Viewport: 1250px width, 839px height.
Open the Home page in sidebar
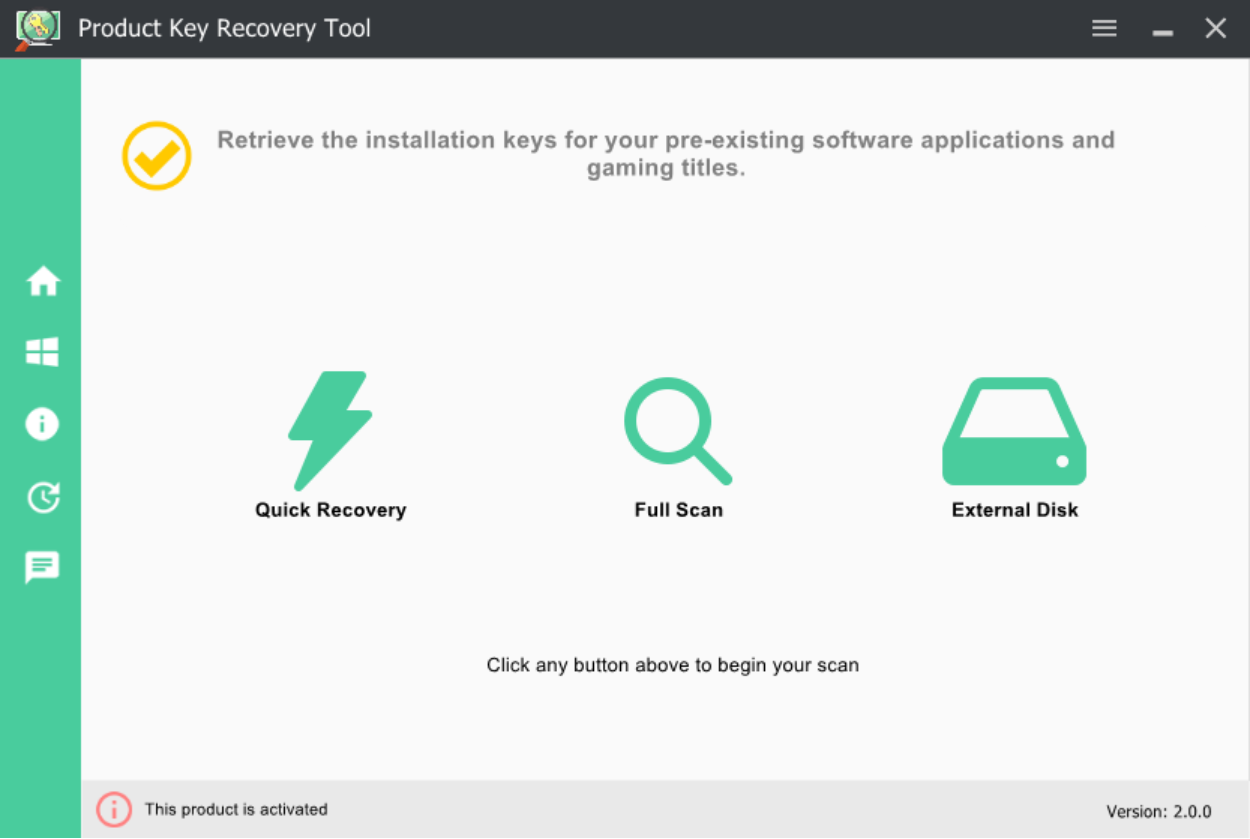tap(43, 282)
